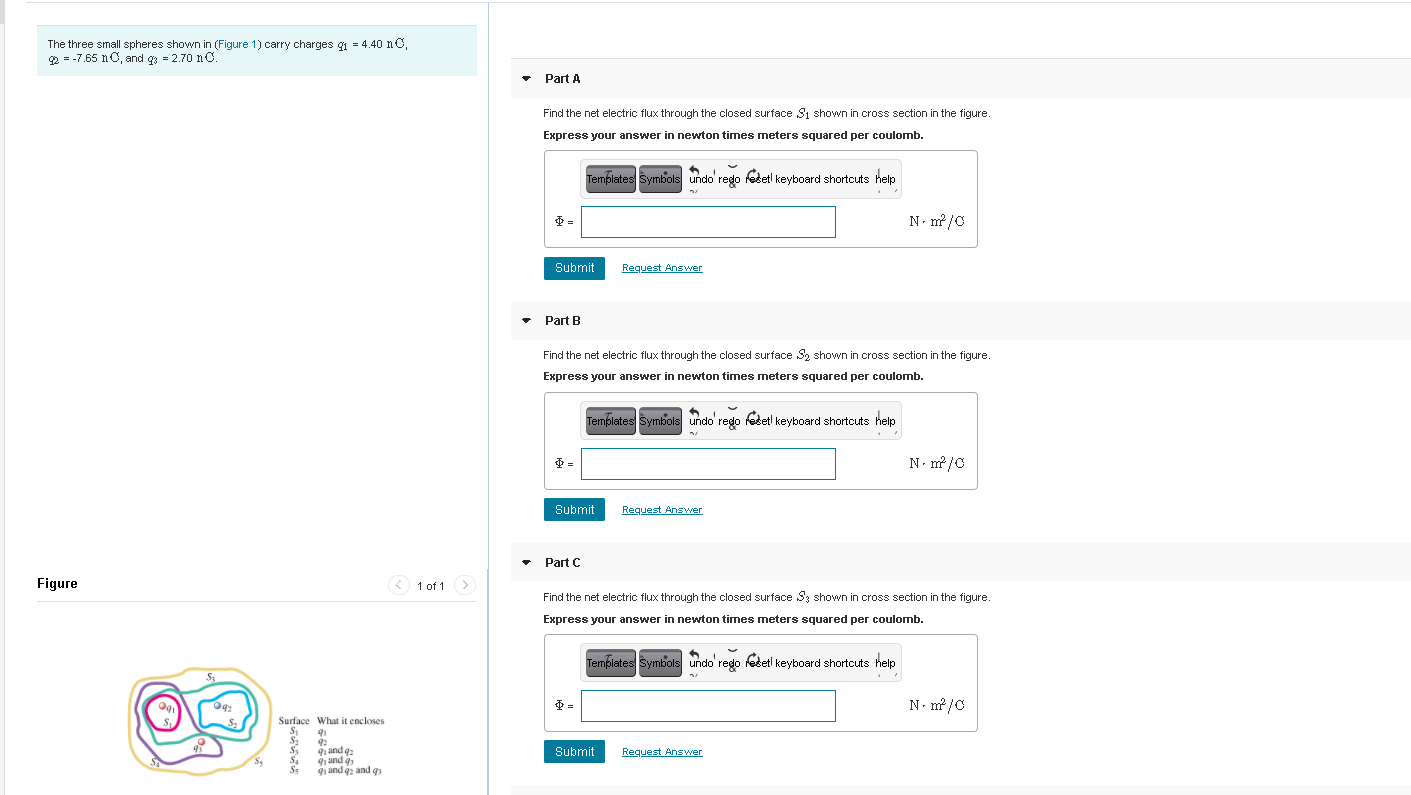
Task: Go to next figure arrow
Action: click(465, 585)
